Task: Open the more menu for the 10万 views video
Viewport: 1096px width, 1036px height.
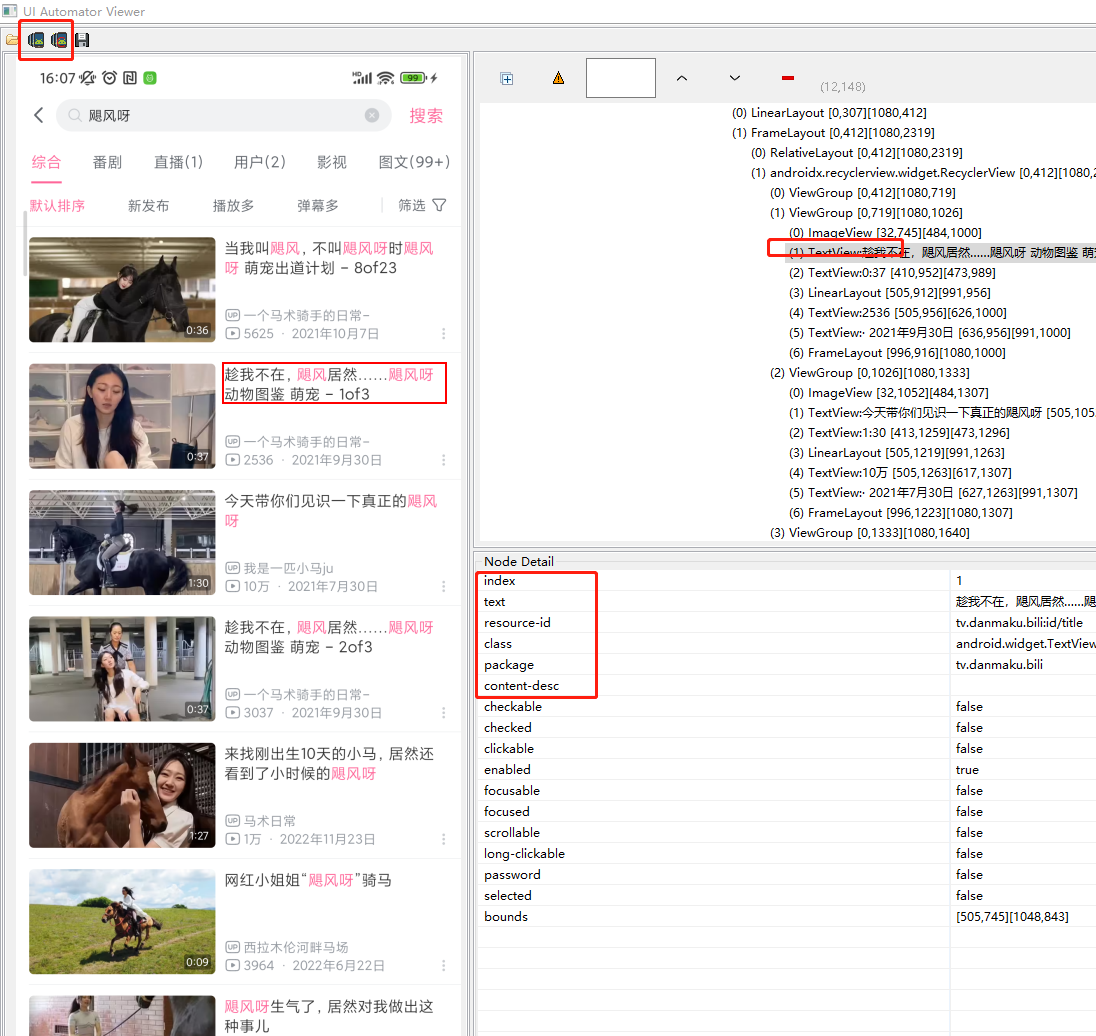Action: point(443,587)
